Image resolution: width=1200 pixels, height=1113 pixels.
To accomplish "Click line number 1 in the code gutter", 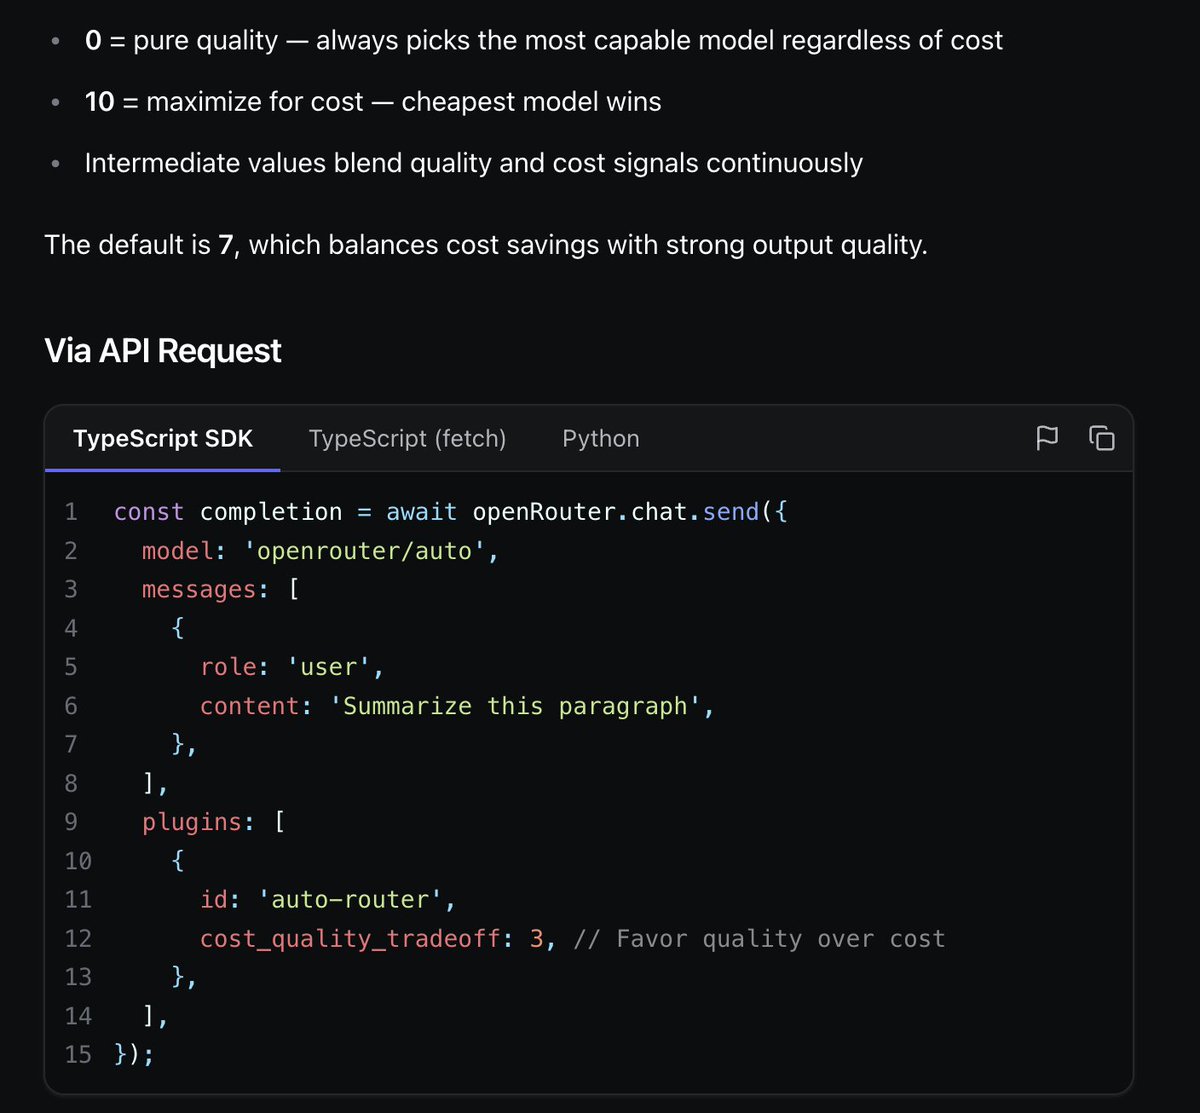I will click(x=71, y=512).
